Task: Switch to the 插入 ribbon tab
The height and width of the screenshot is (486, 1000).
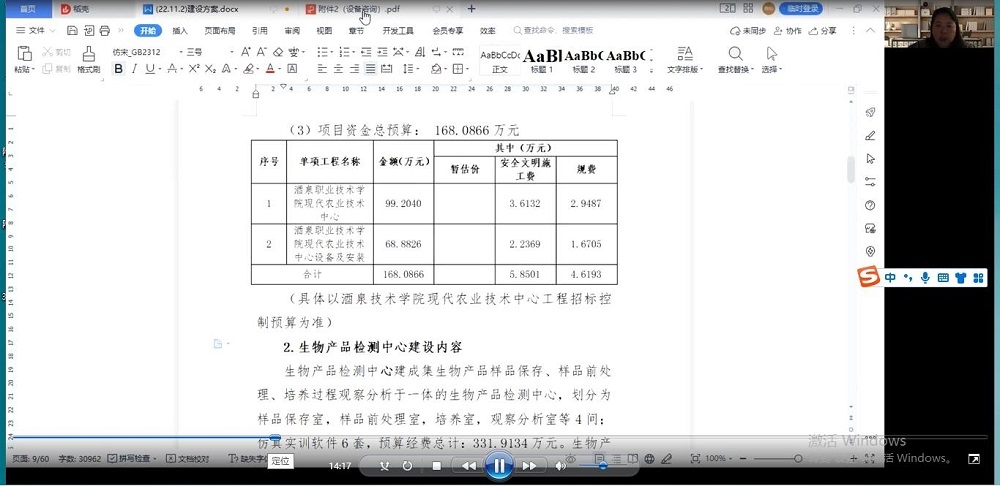Action: pyautogui.click(x=180, y=31)
